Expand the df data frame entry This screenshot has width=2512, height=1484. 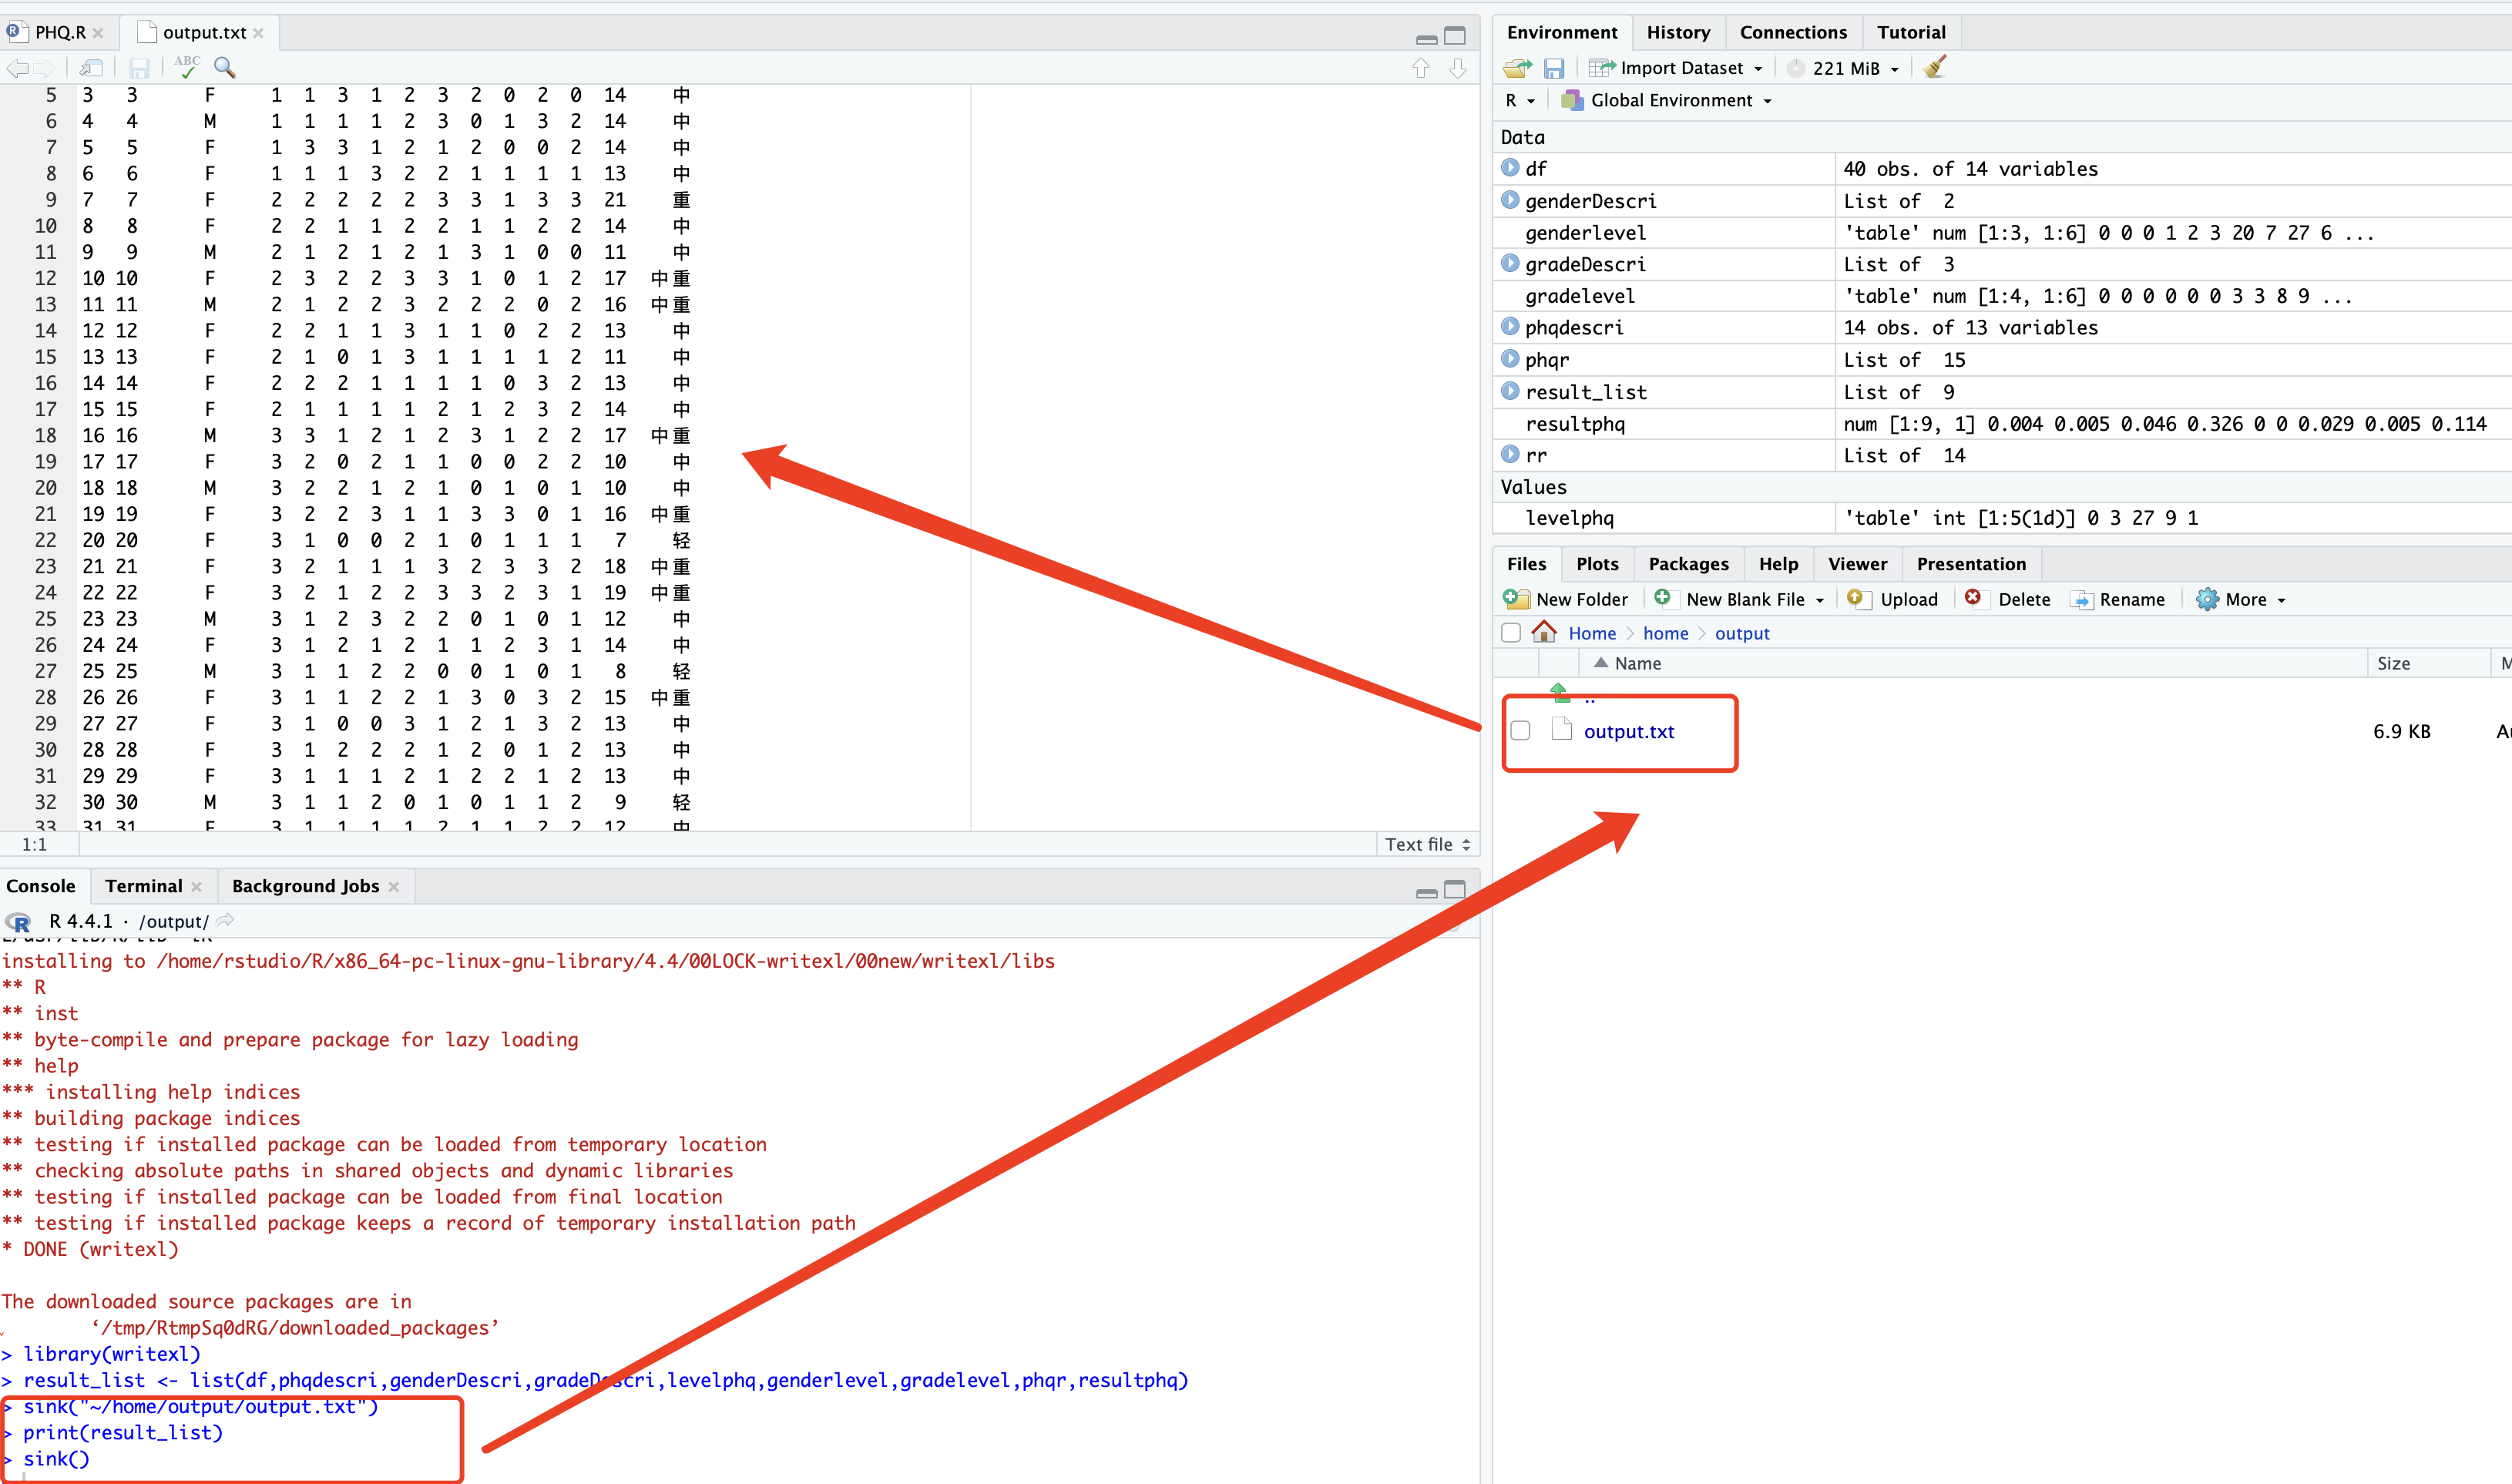coord(1510,168)
